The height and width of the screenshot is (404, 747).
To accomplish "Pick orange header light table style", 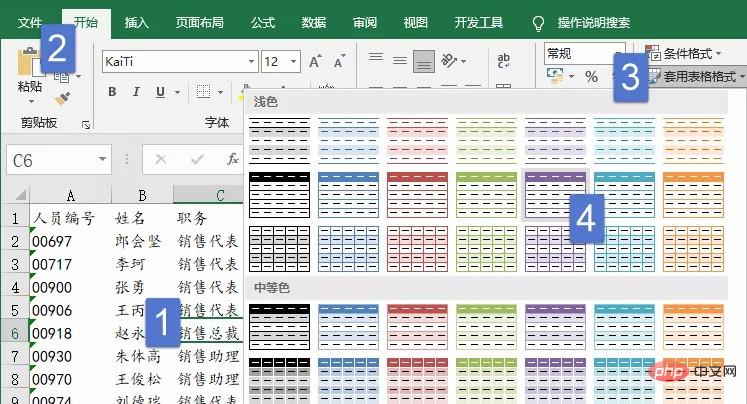I will point(693,195).
